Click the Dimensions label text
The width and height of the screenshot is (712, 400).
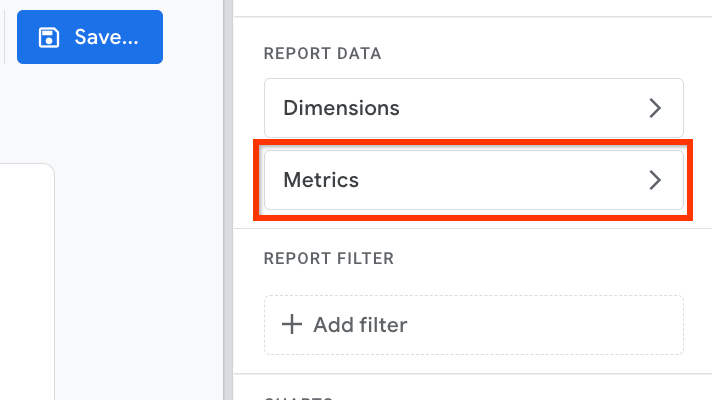[341, 108]
